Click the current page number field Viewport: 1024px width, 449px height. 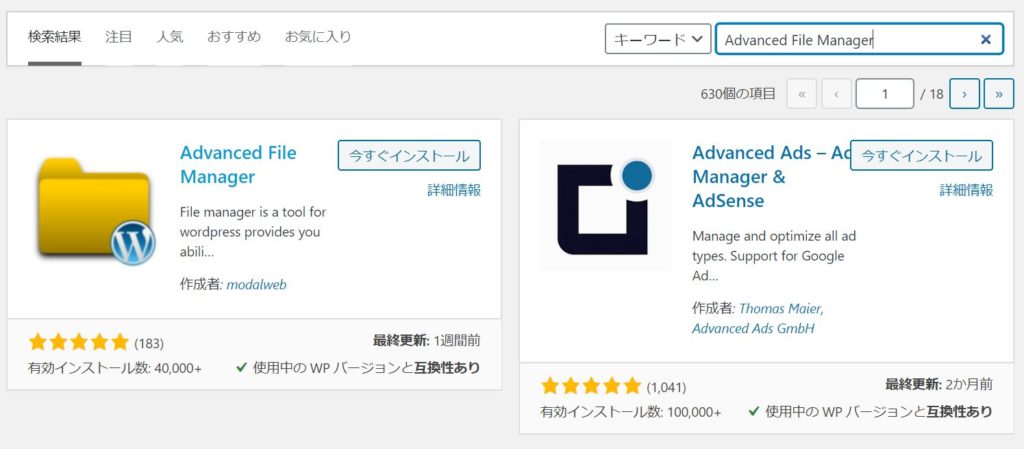[884, 94]
